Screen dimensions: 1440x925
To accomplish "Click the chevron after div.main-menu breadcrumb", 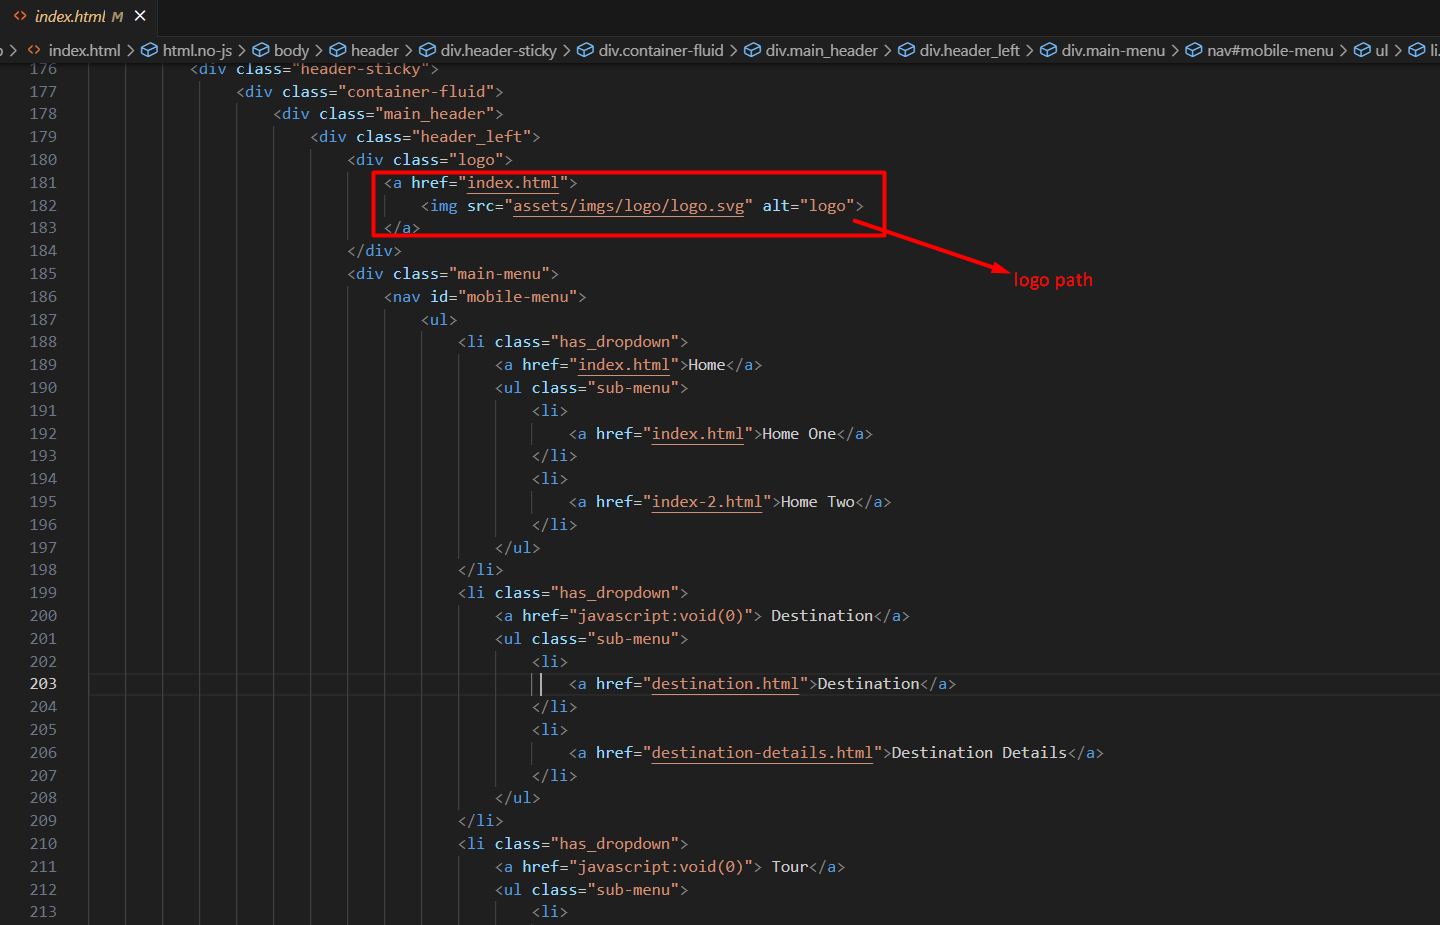I will (1174, 50).
